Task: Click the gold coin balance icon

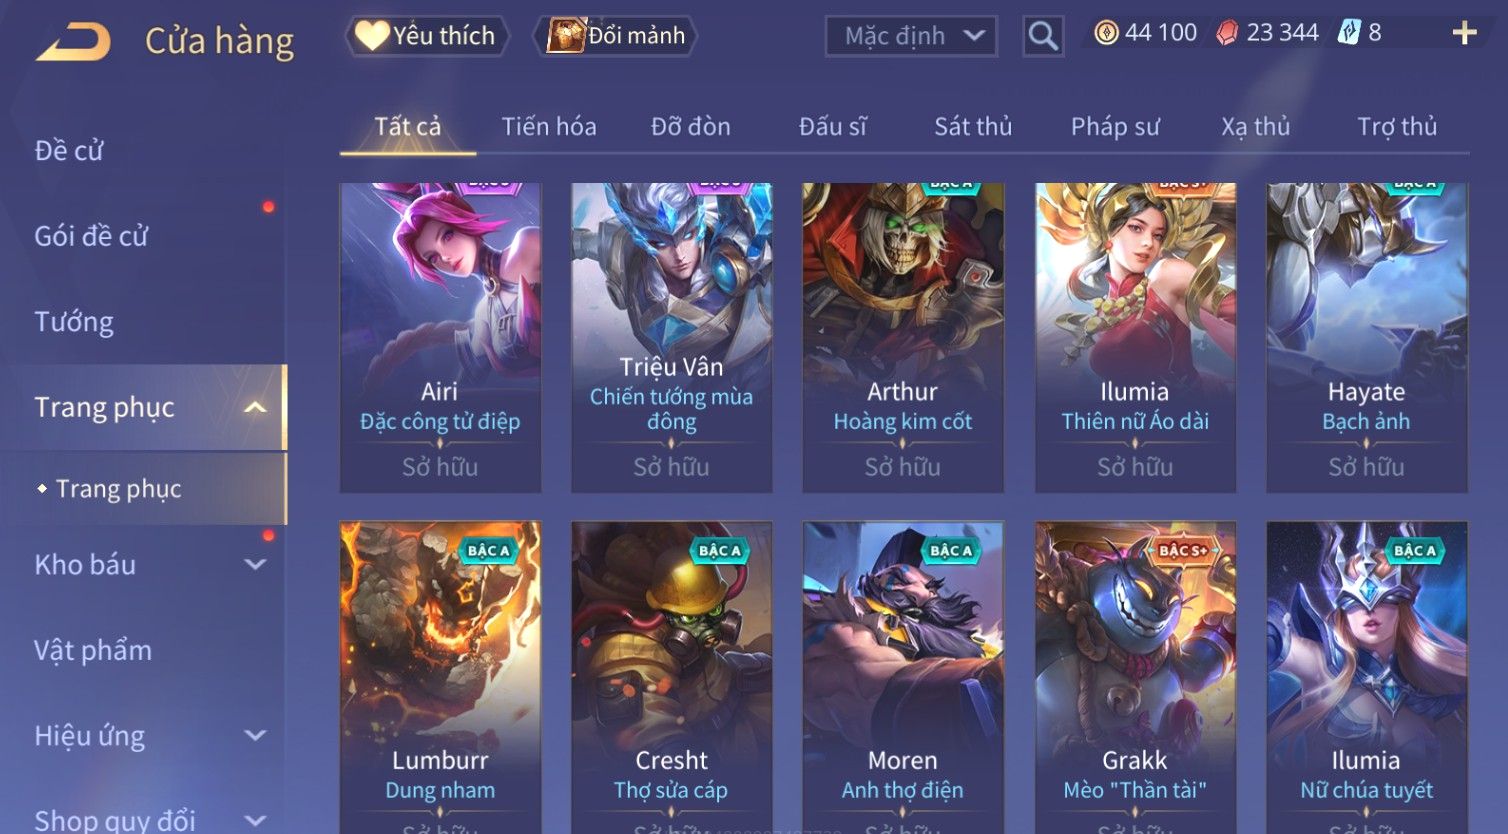Action: (1105, 33)
